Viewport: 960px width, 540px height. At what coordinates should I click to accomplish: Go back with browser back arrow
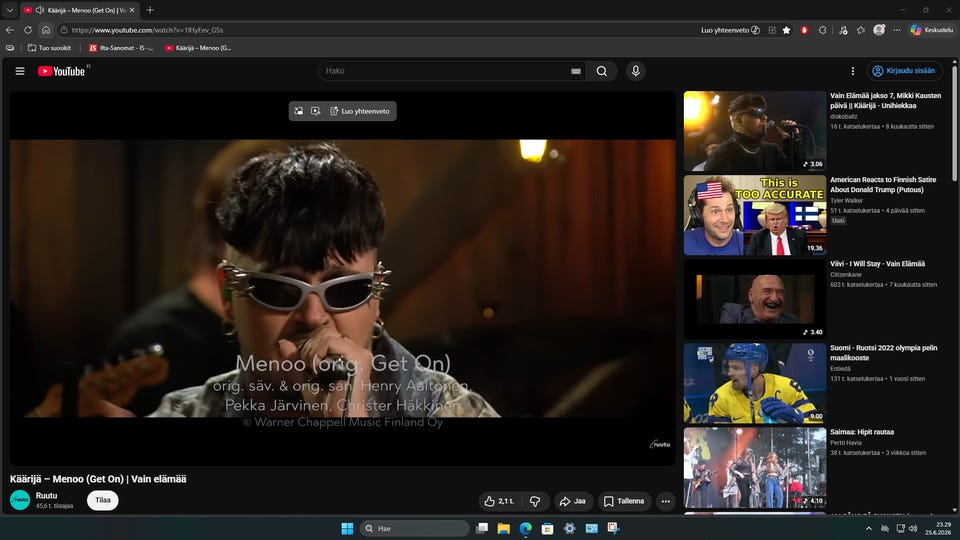pyautogui.click(x=10, y=29)
